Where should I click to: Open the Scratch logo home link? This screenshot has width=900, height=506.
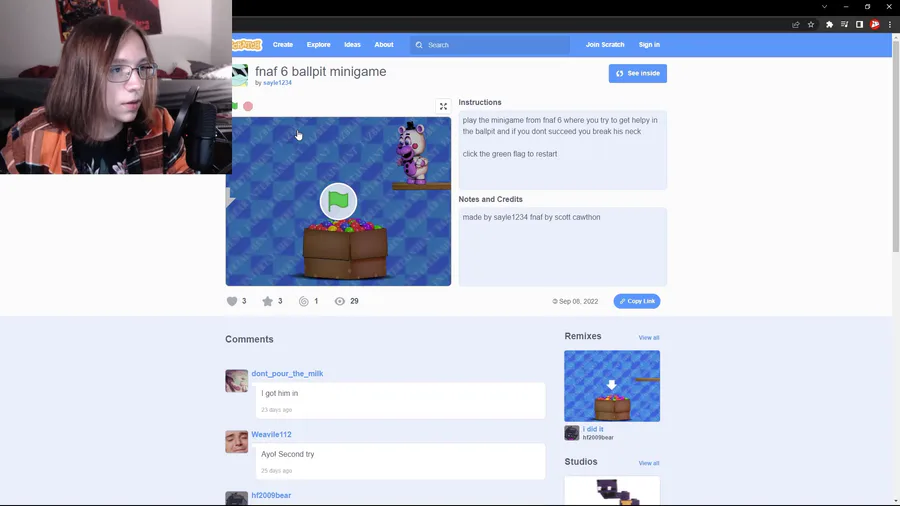(x=247, y=45)
